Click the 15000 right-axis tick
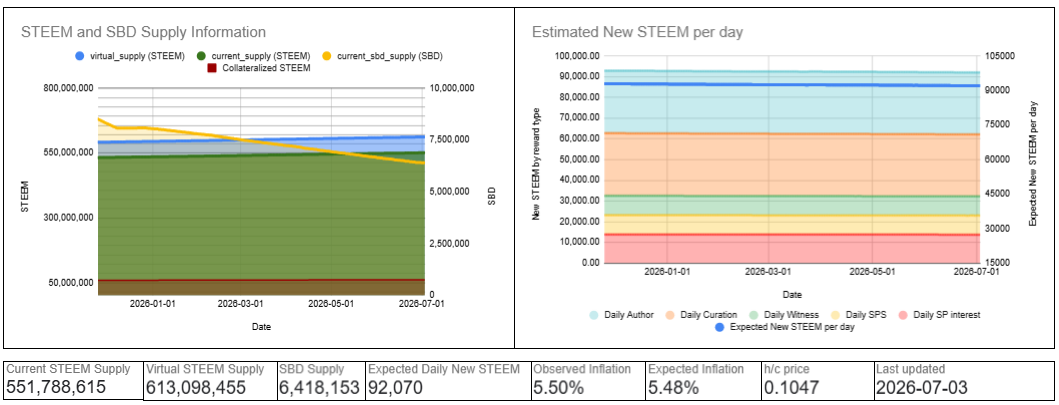 click(996, 263)
